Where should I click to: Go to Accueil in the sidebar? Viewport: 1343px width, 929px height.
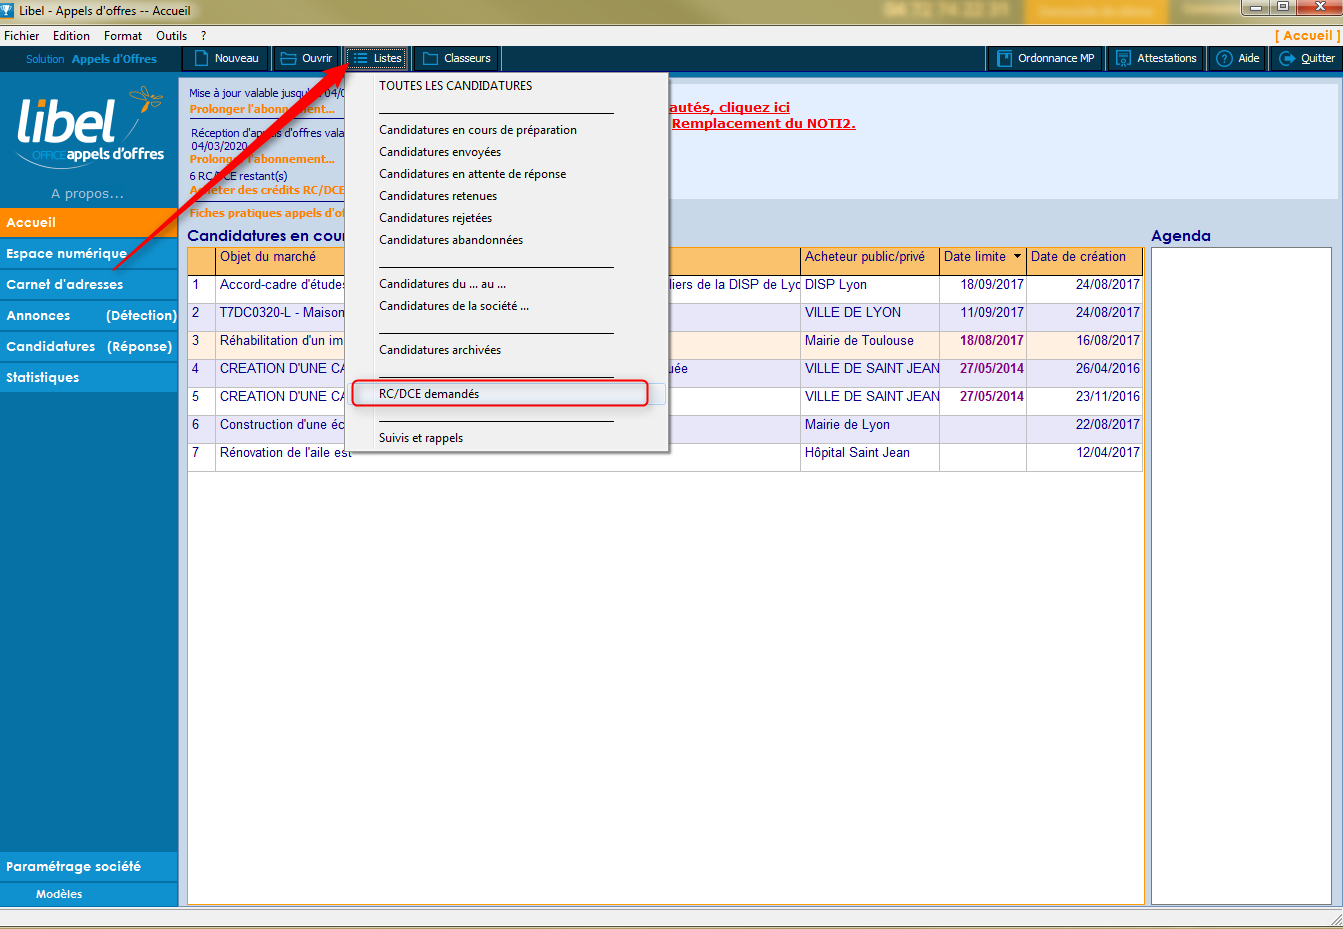(89, 223)
